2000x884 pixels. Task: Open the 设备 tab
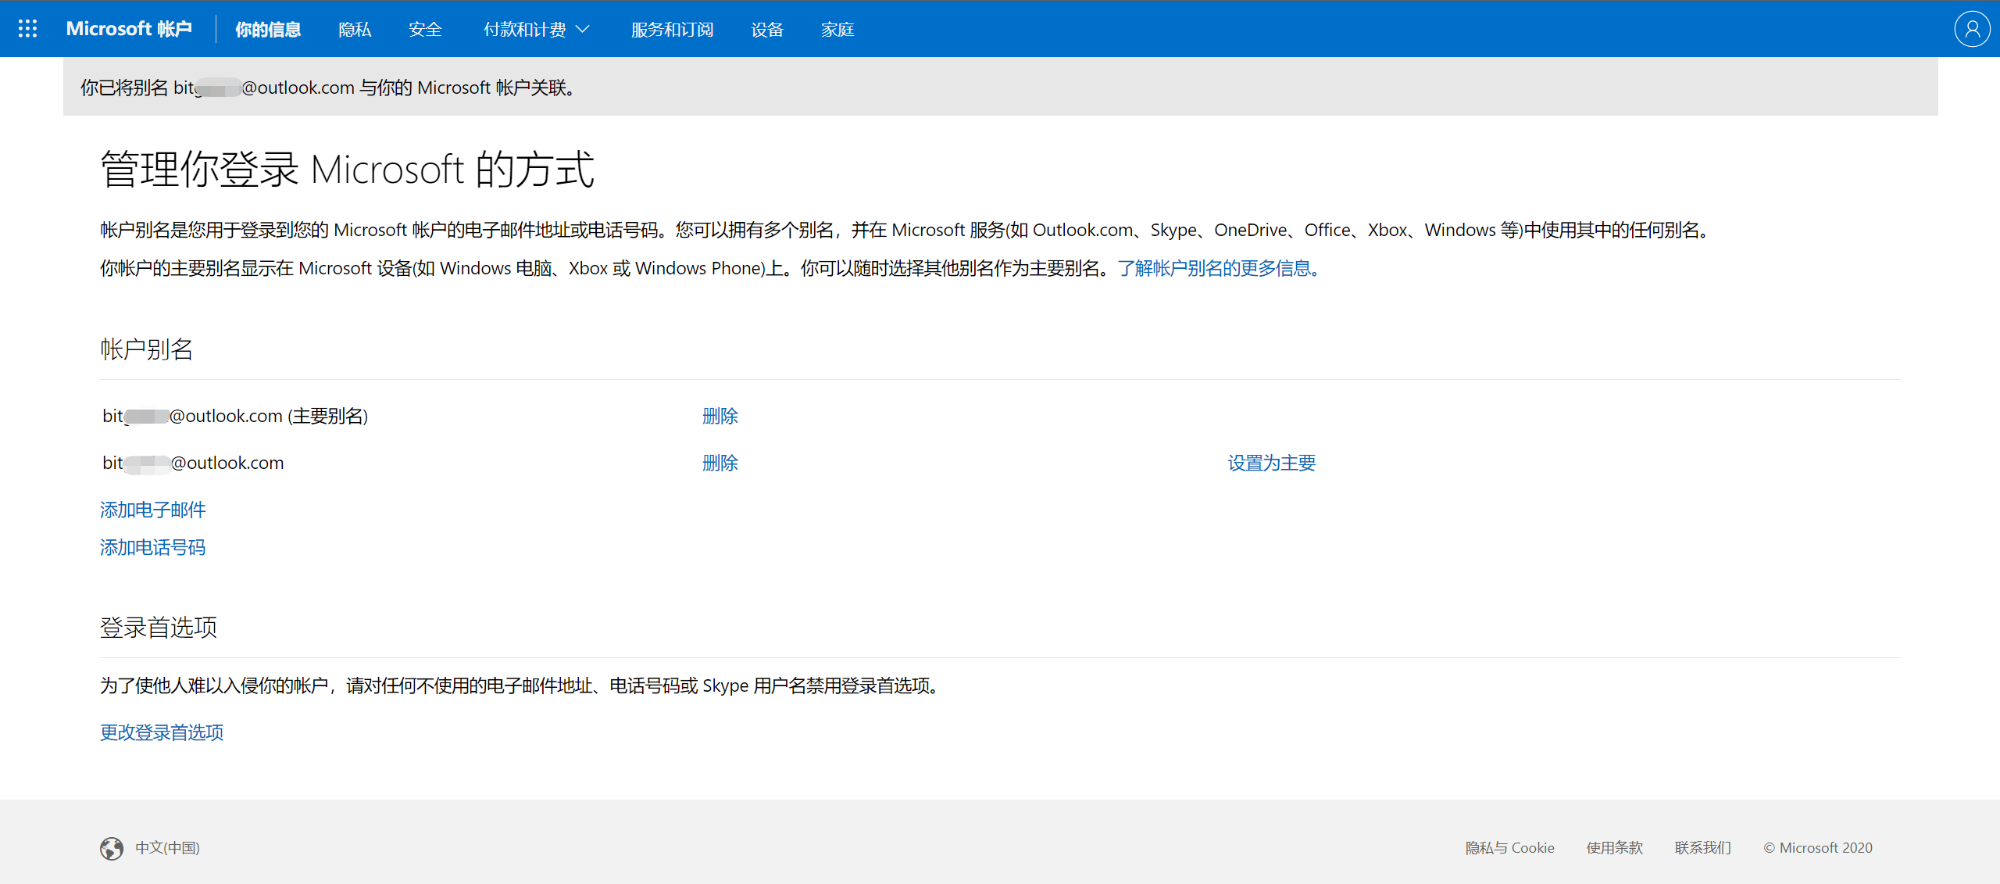pos(767,30)
